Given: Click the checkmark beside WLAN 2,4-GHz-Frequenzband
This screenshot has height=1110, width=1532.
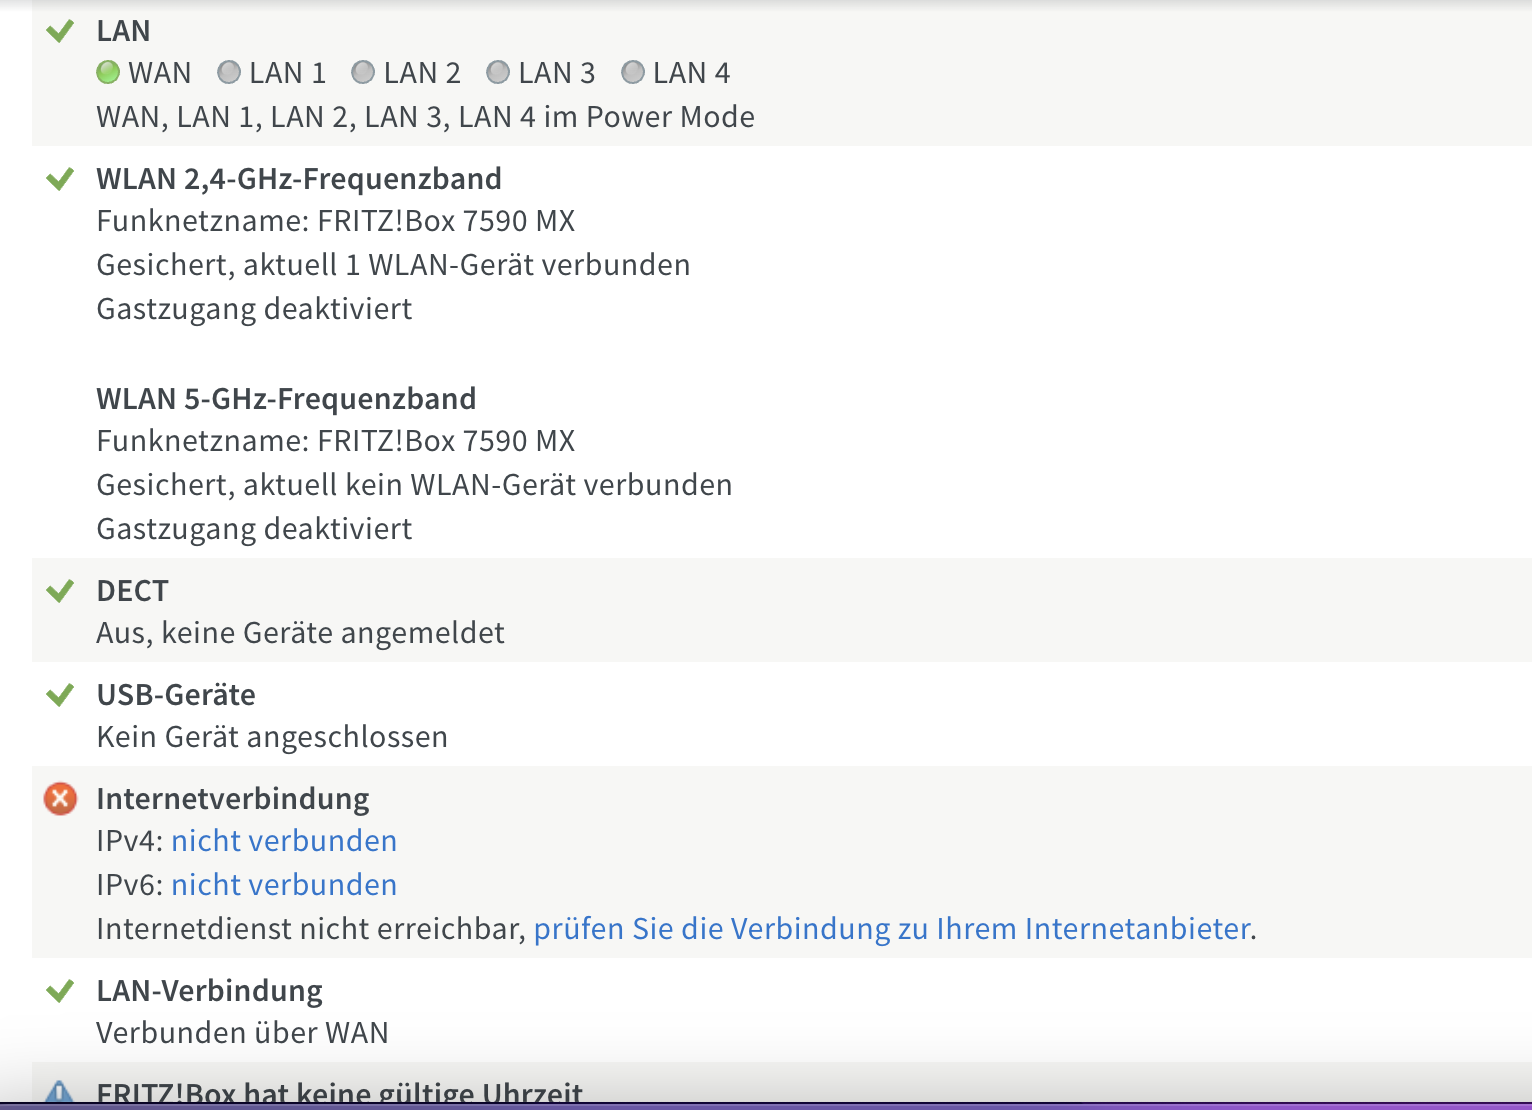Looking at the screenshot, I should pos(60,179).
